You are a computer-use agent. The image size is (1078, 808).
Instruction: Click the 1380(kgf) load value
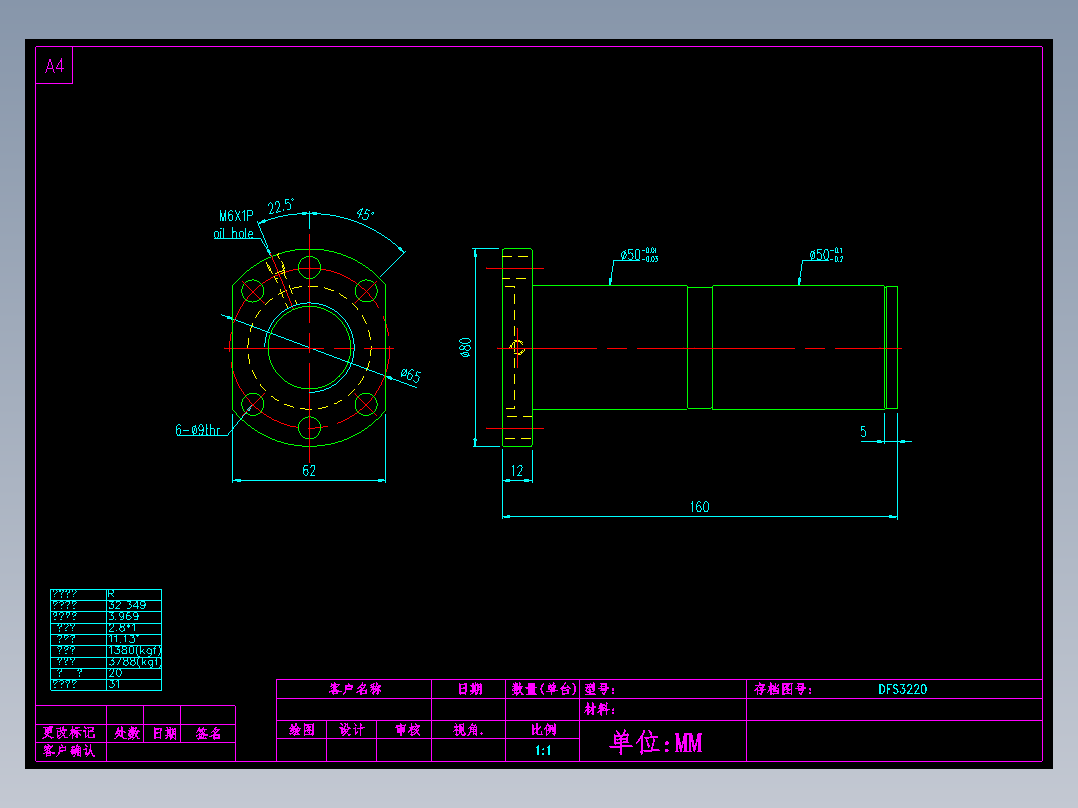pos(135,650)
